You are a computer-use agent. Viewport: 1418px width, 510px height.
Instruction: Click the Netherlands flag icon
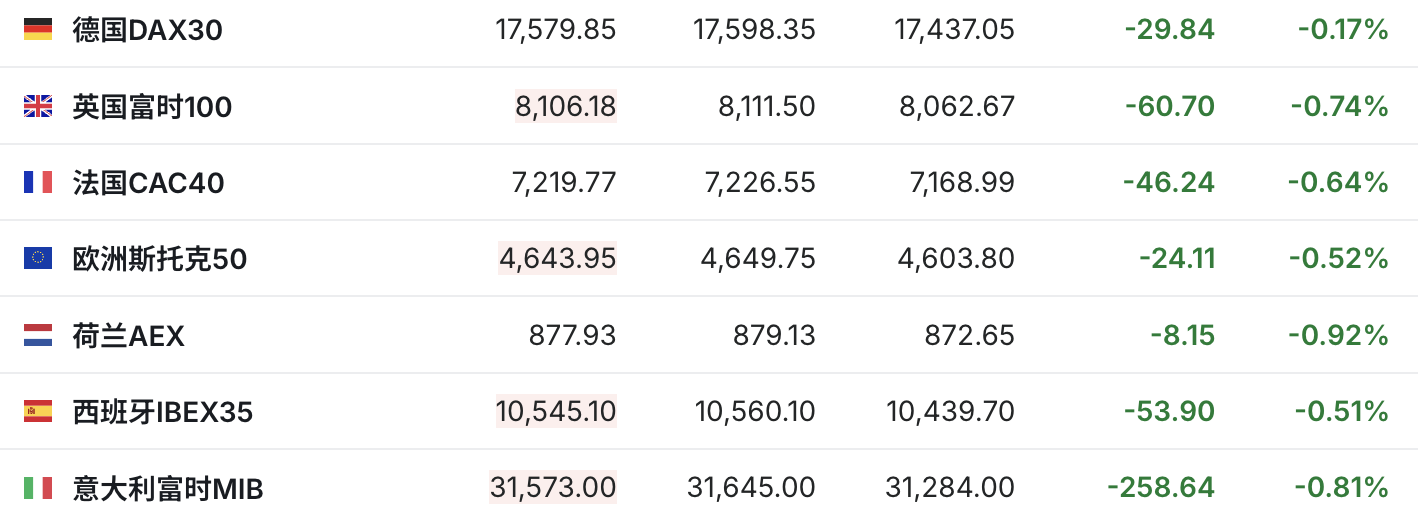pyautogui.click(x=38, y=335)
